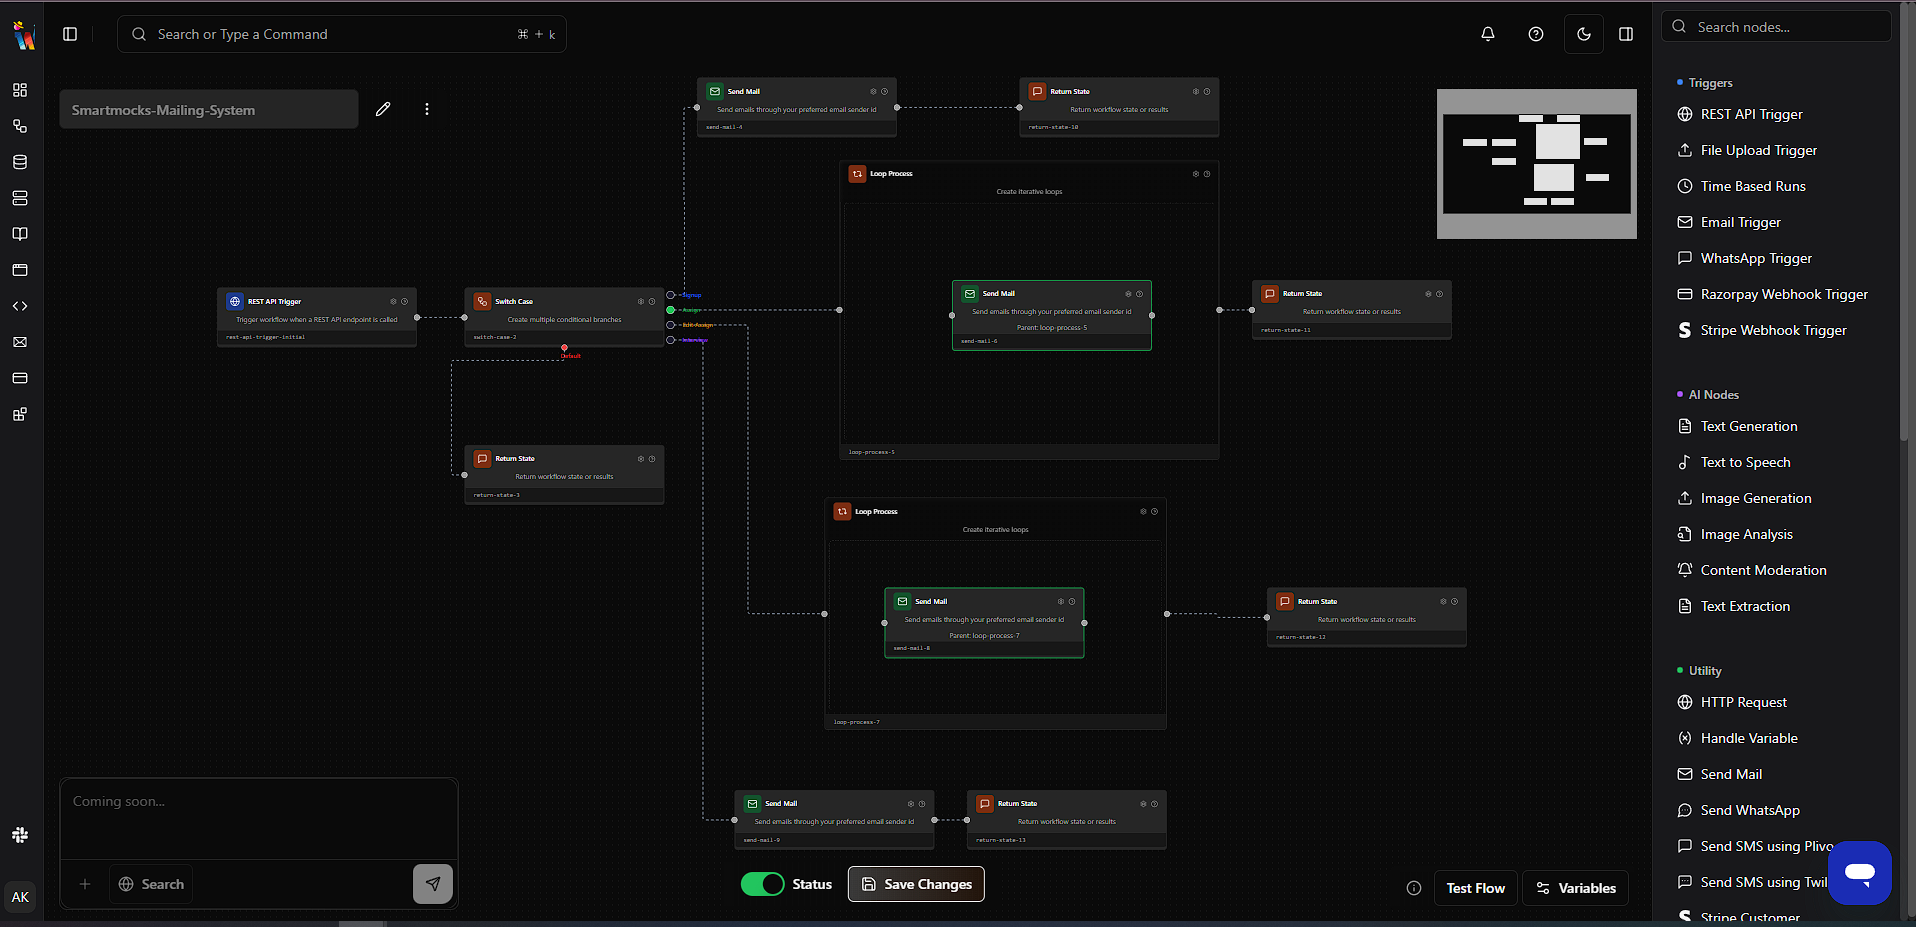This screenshot has height=927, width=1916.
Task: Click the Search nodes input field
Action: pos(1785,27)
